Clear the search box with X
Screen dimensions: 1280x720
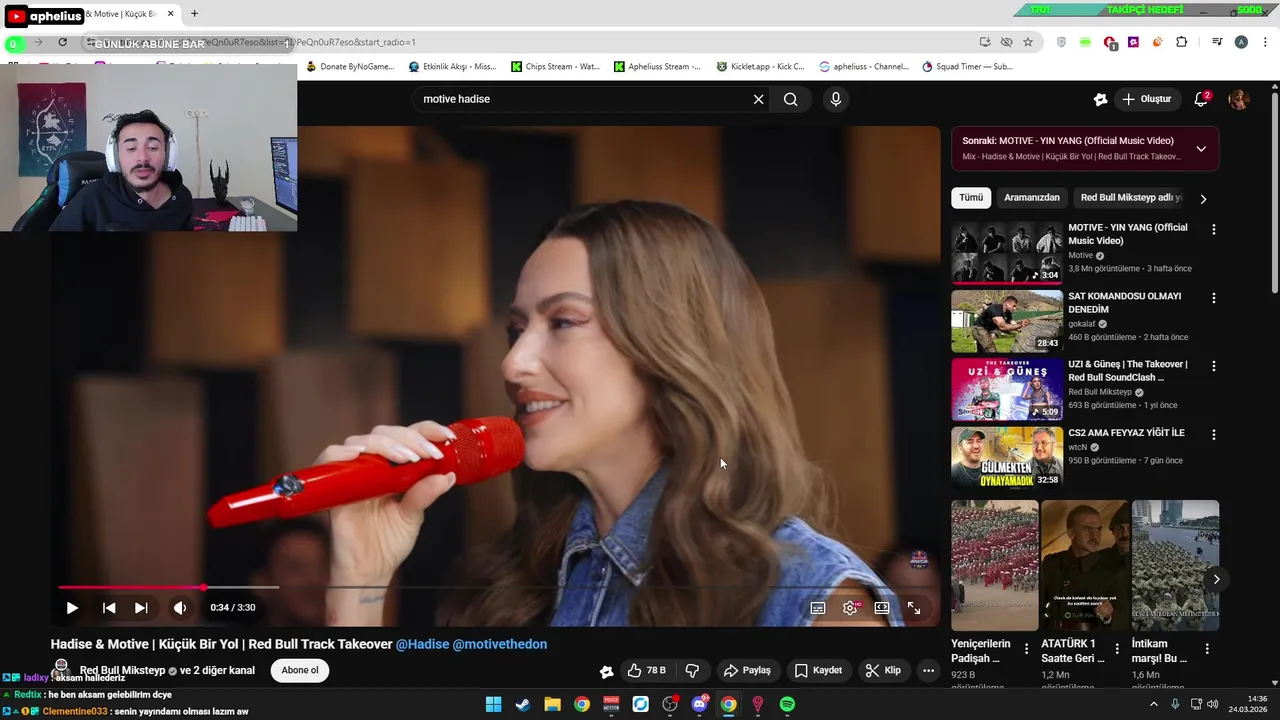[x=758, y=99]
